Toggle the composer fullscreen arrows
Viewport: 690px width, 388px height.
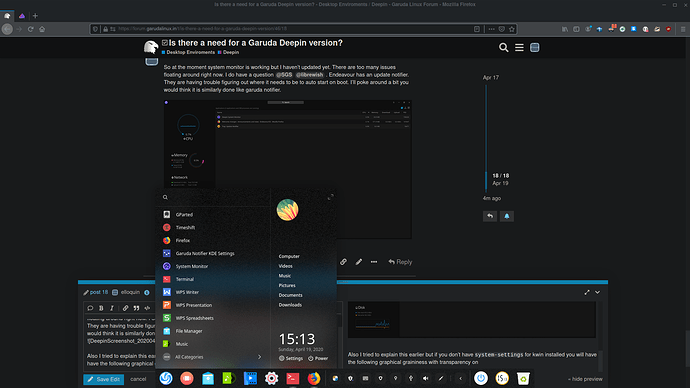pos(587,292)
